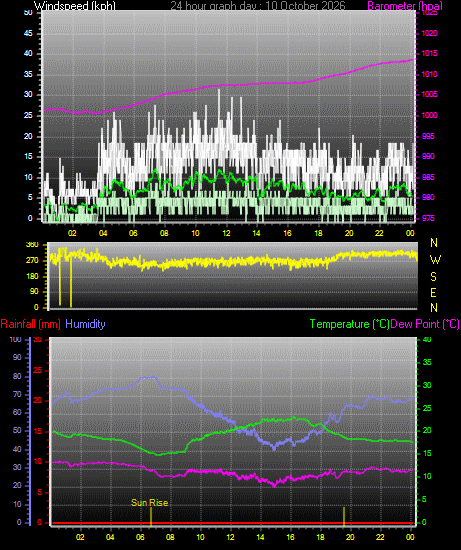Viewport: 461px width, 550px height.
Task: Click the Windspeed (kph) axis title
Action: coord(75,6)
